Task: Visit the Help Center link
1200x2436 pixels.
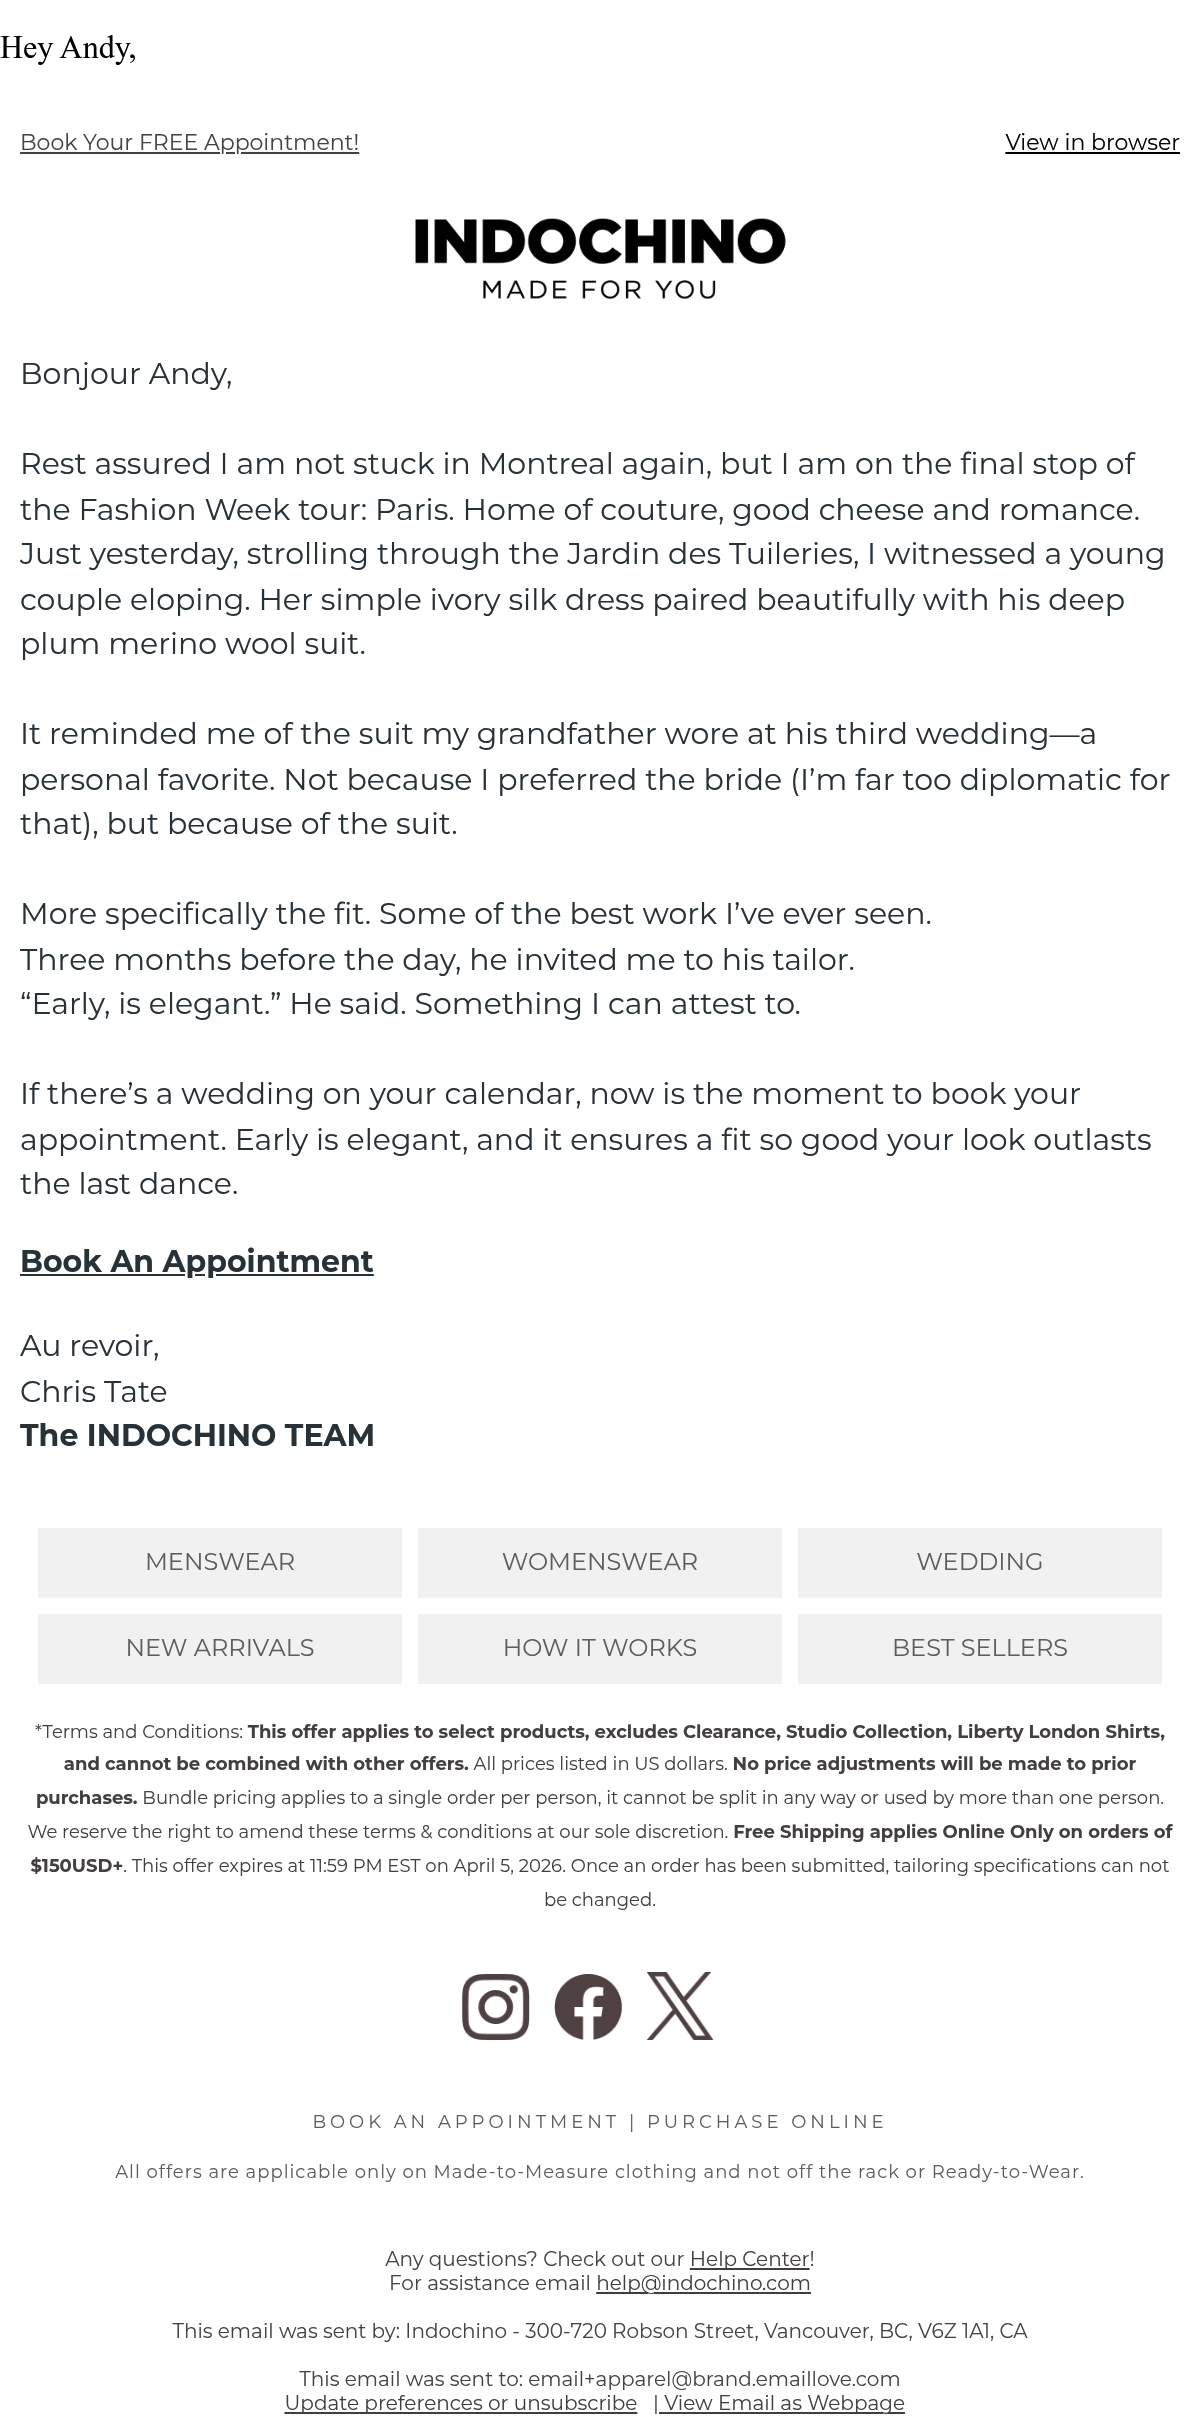Action: point(750,2258)
